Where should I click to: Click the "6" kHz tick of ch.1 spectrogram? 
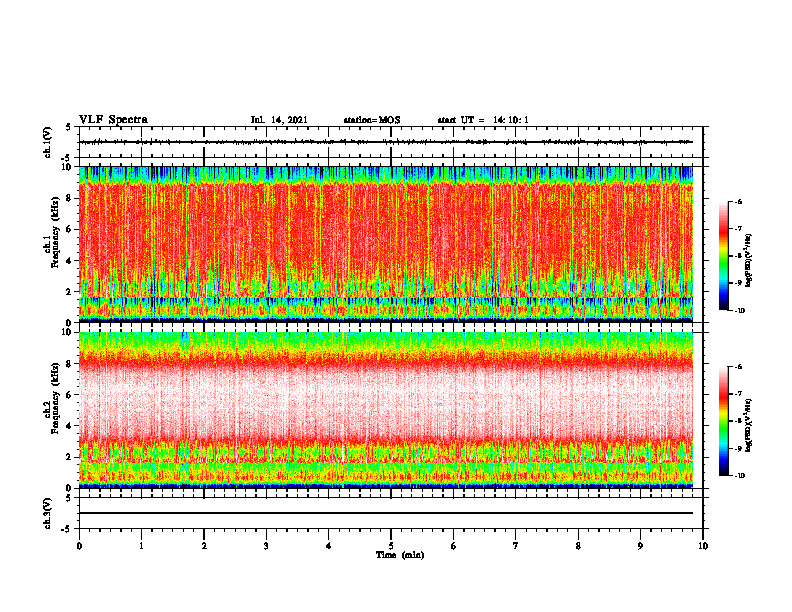tap(69, 229)
